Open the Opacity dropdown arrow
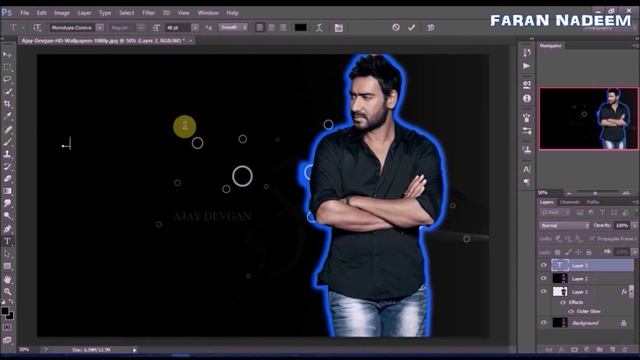 coord(634,225)
